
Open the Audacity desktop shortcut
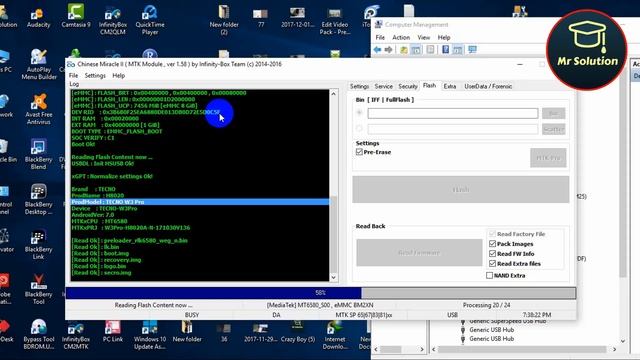coord(38,18)
